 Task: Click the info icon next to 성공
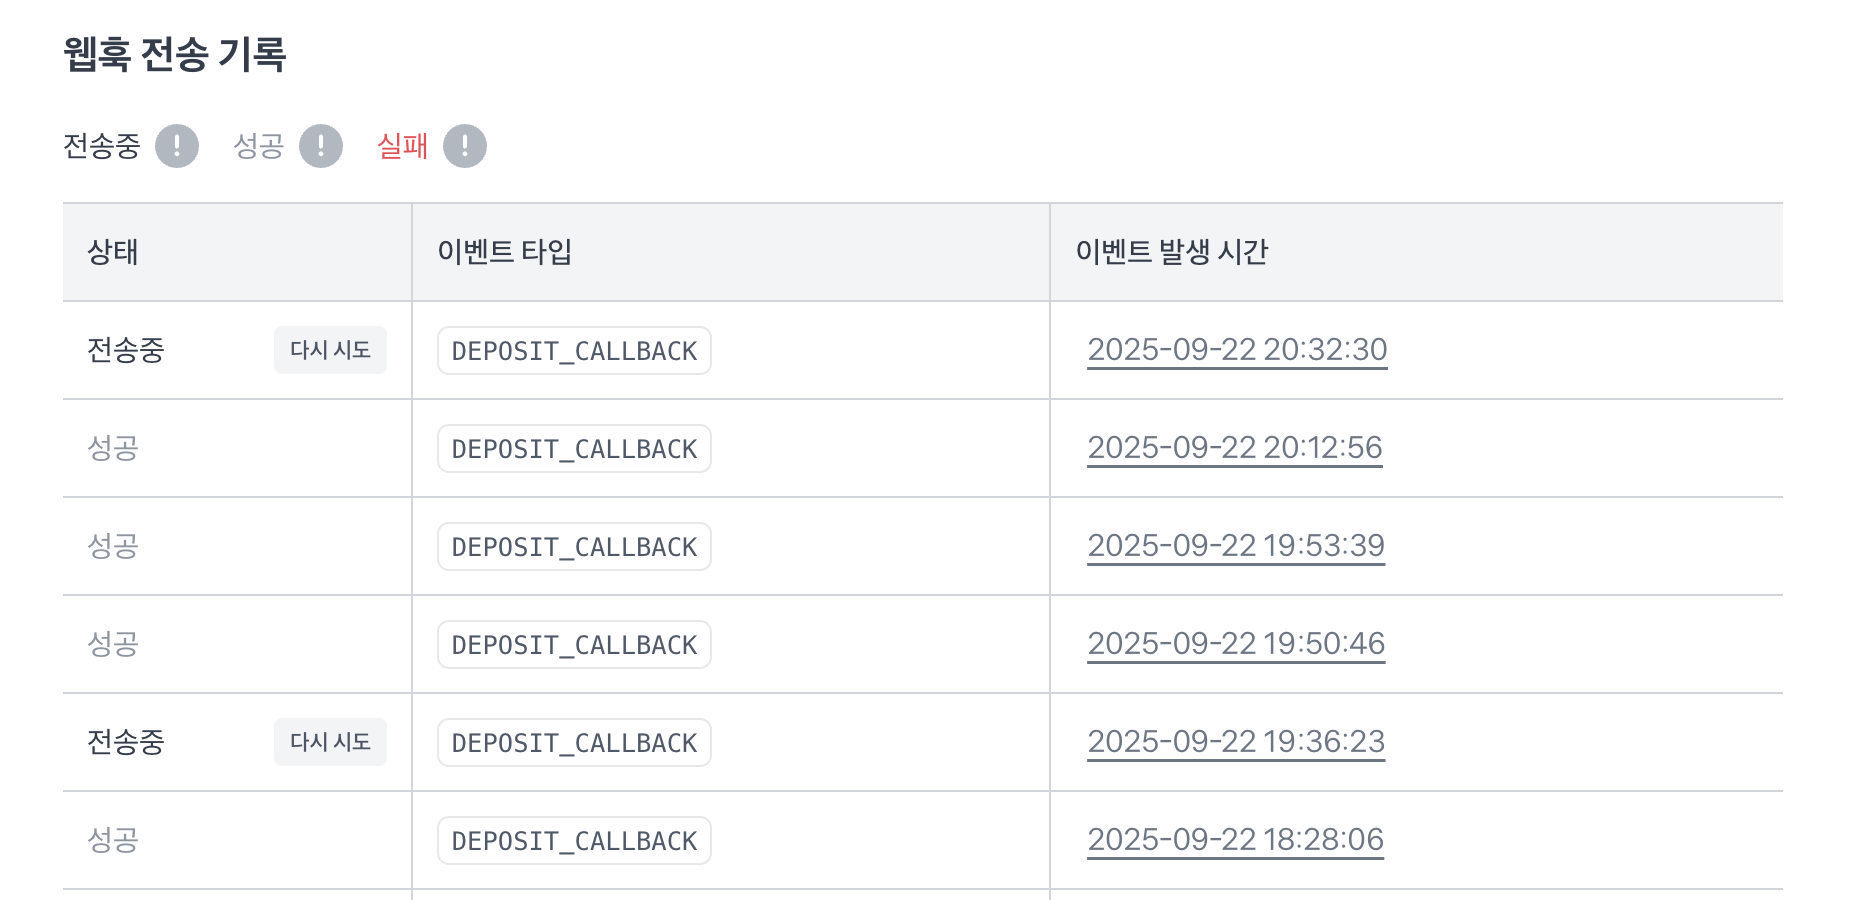pos(321,146)
